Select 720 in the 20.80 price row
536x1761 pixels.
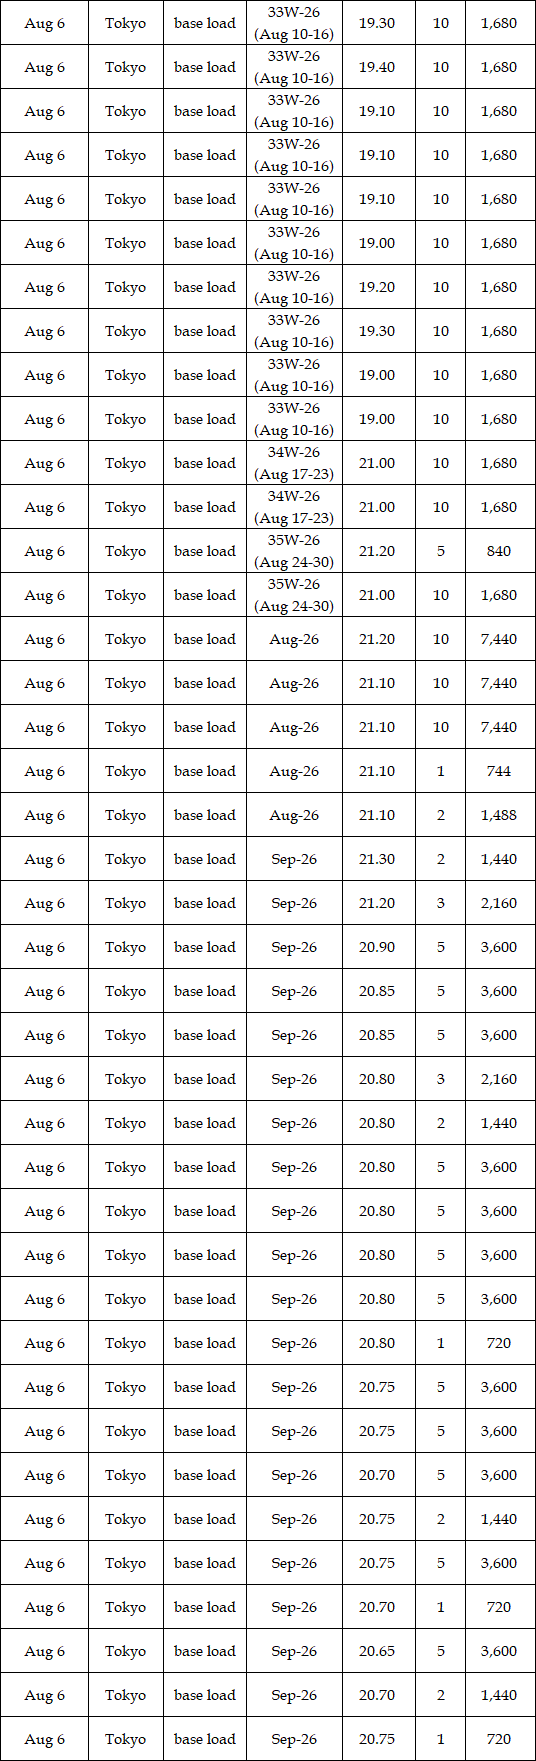[499, 1343]
